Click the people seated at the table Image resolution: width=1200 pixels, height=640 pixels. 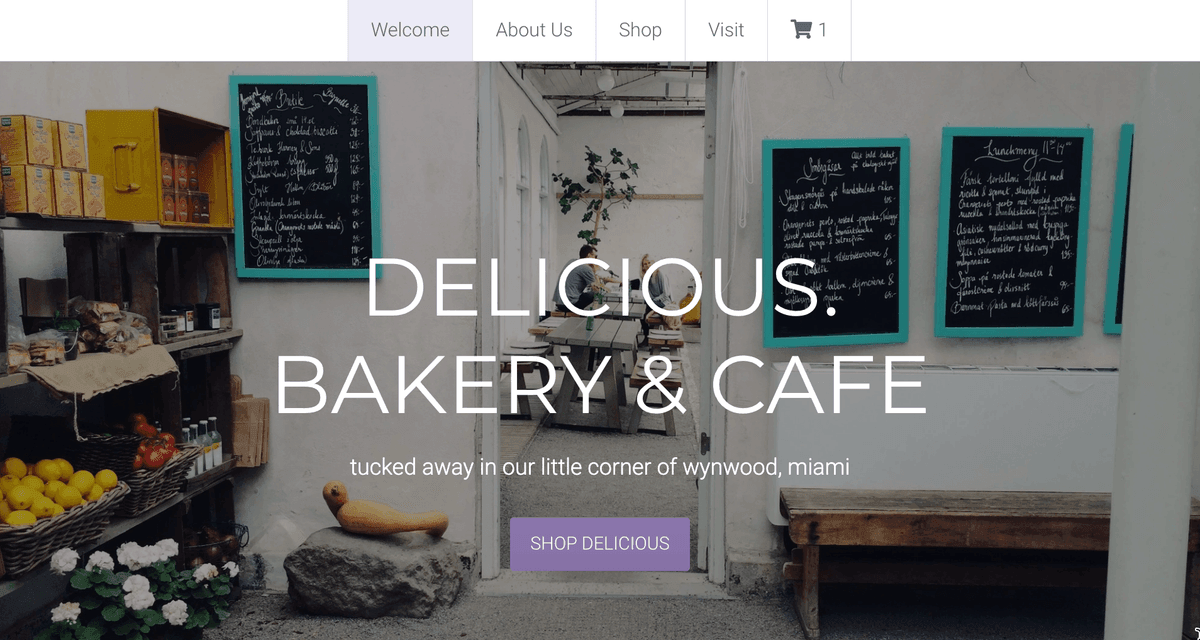[x=618, y=282]
